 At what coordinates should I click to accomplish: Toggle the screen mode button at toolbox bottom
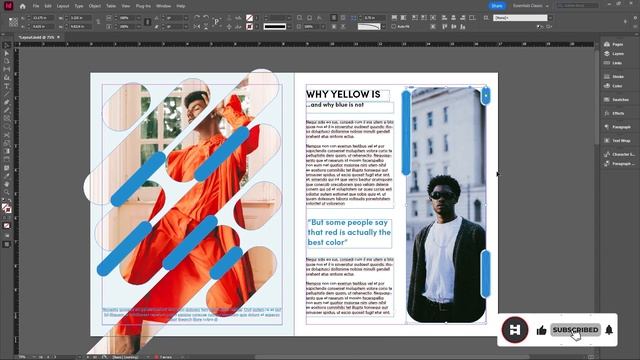(x=7, y=244)
